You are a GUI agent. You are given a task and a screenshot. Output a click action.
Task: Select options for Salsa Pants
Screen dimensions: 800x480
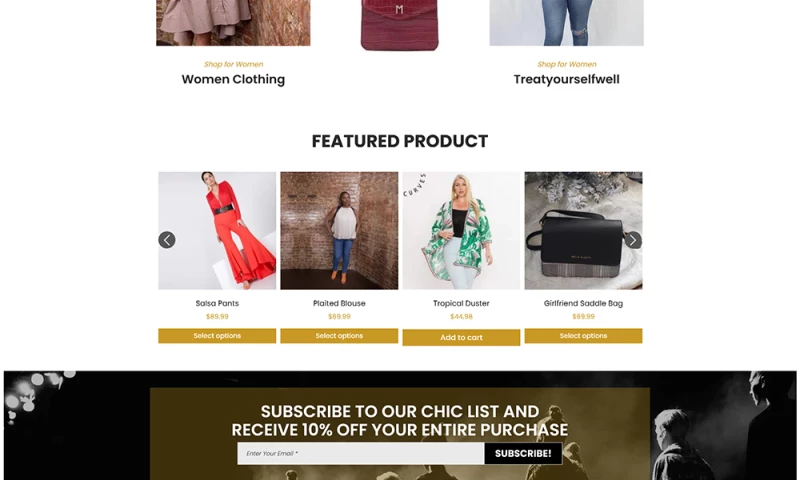click(217, 336)
